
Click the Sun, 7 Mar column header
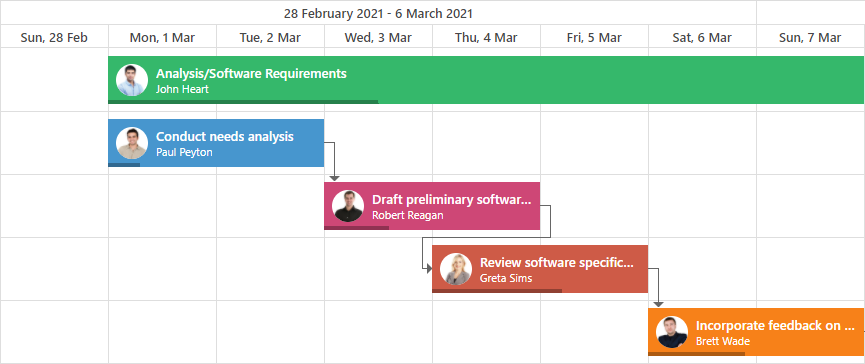tap(810, 38)
